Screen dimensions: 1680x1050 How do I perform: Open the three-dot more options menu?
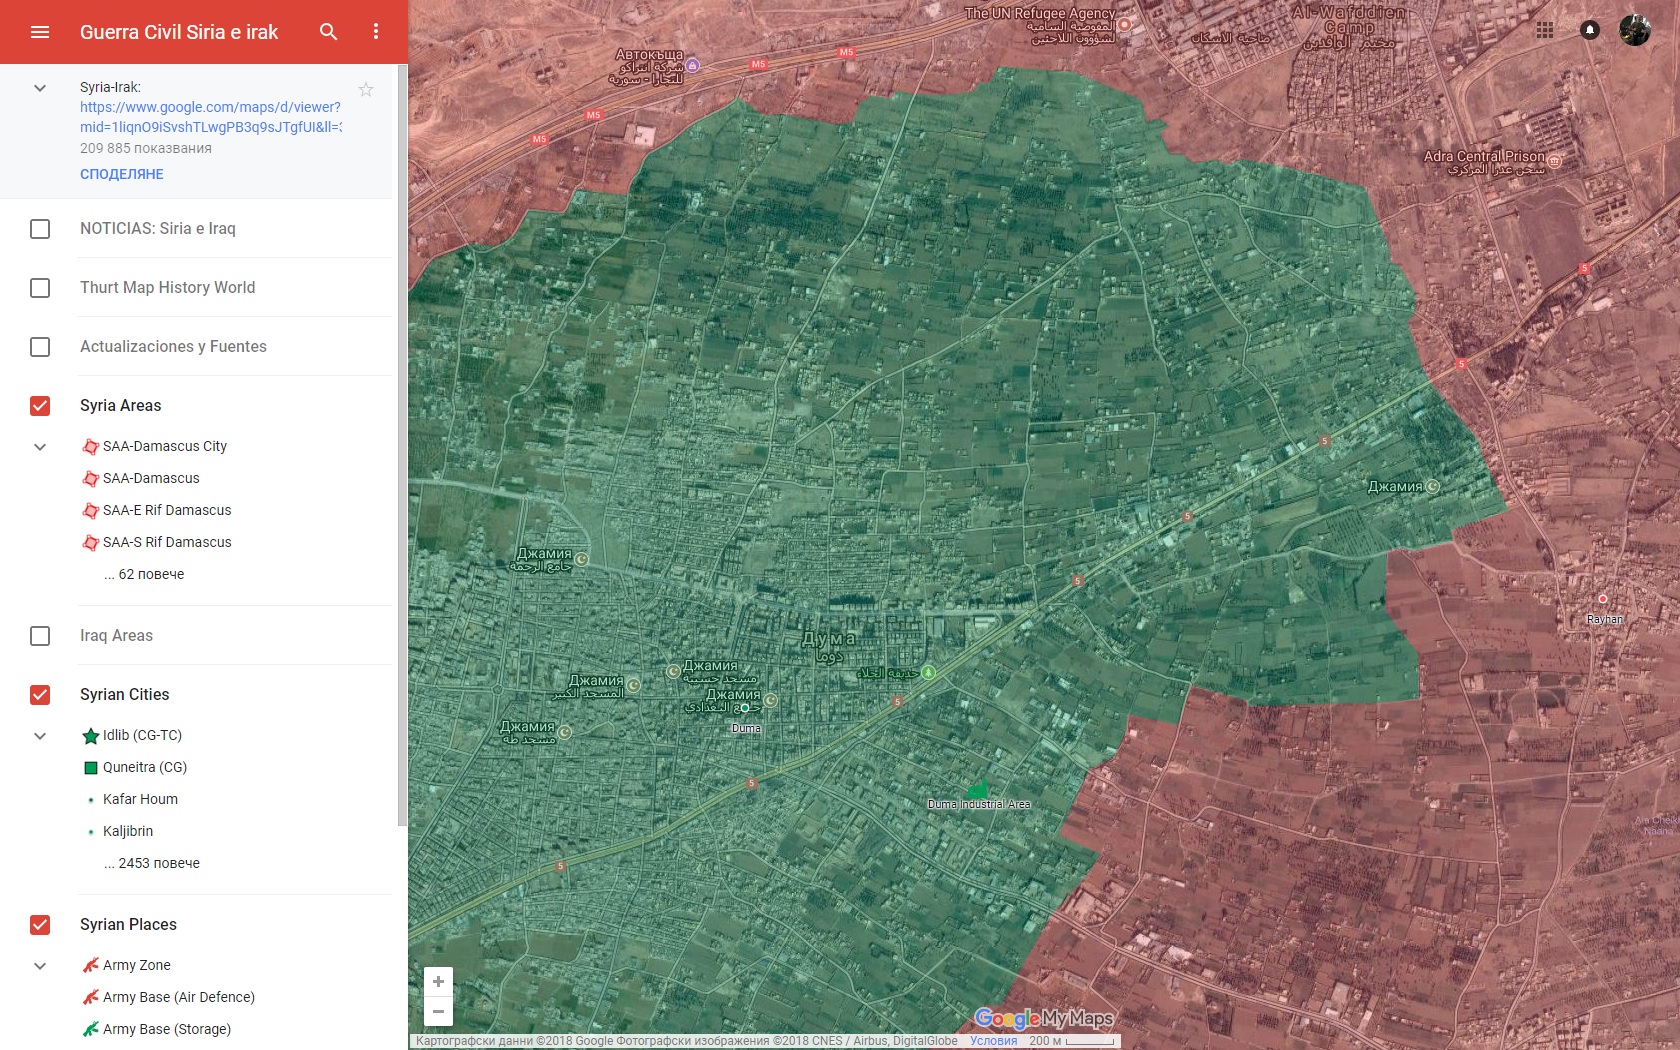[376, 32]
